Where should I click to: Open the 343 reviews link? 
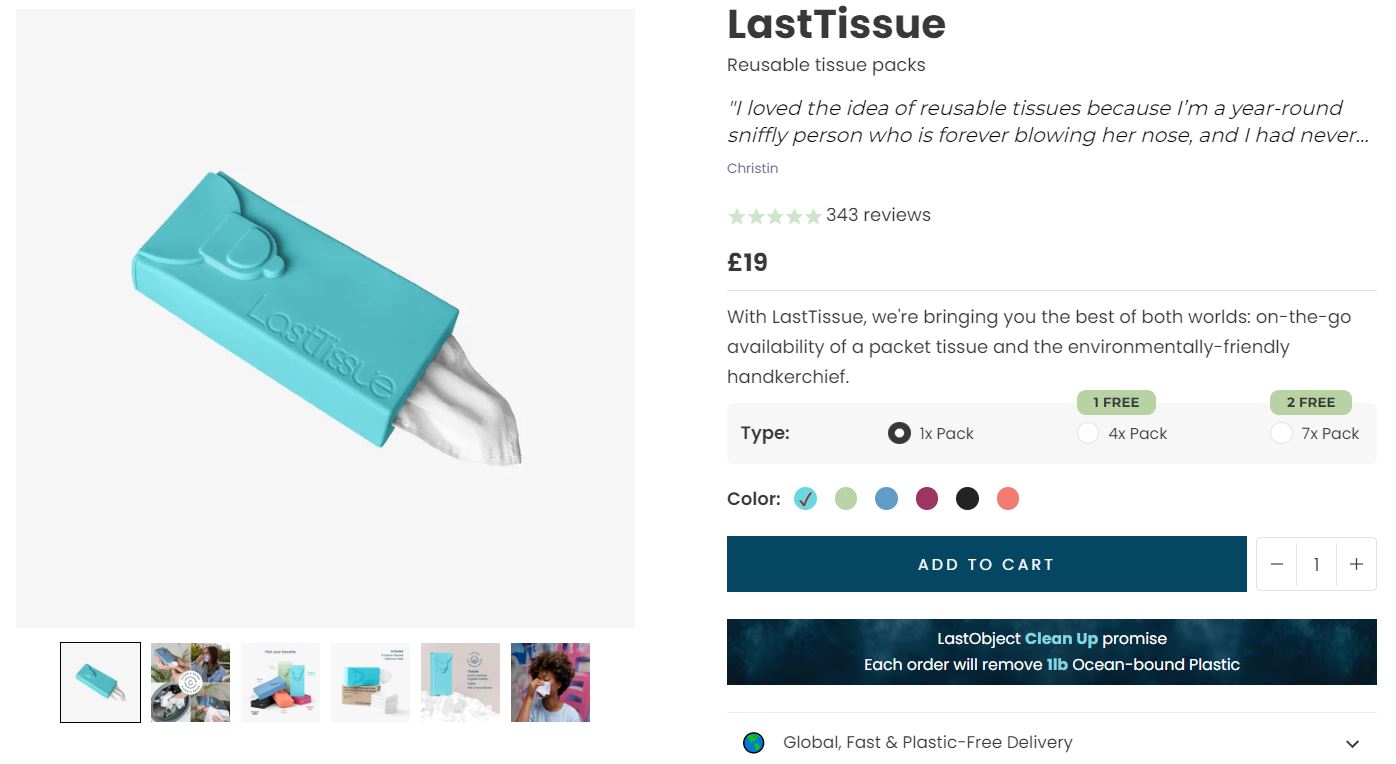[x=877, y=215]
